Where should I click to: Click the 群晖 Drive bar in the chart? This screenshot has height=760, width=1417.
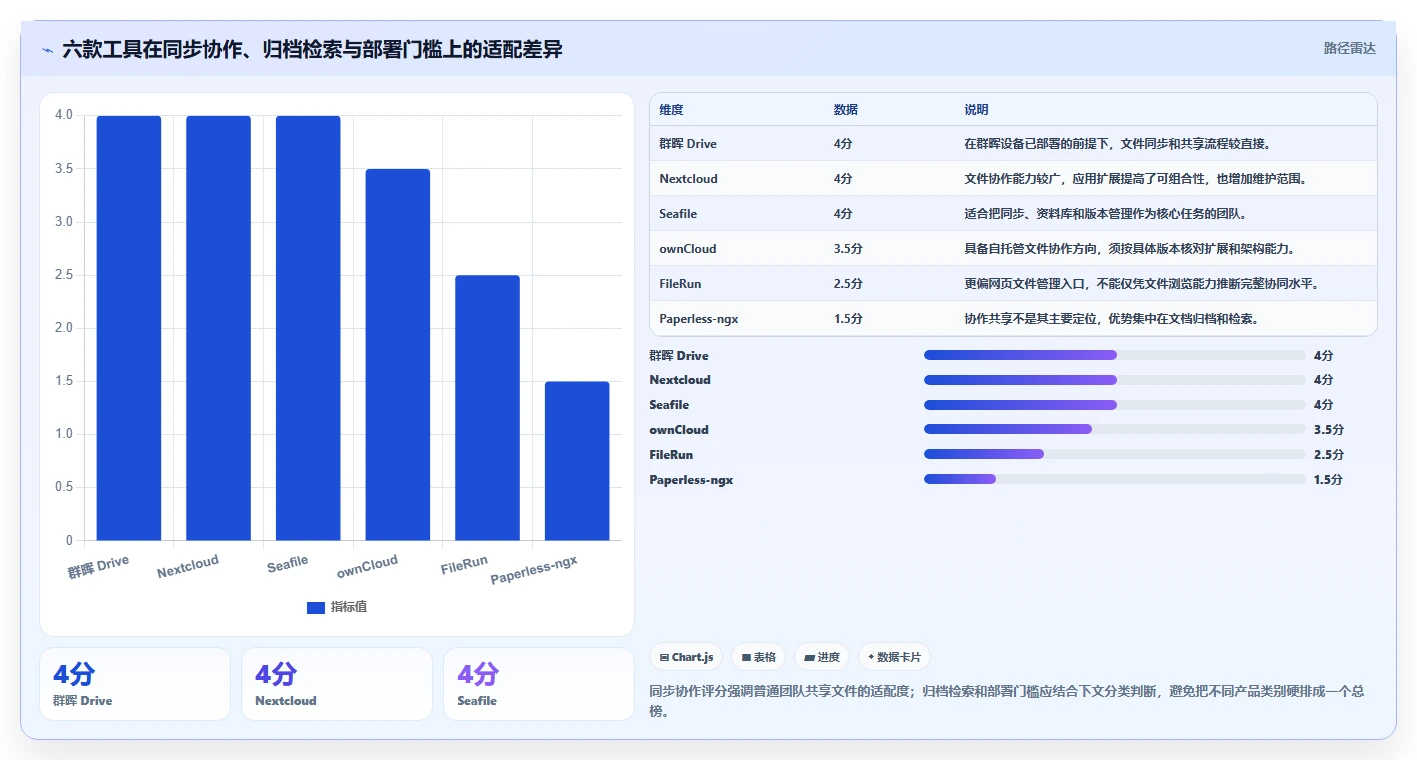click(x=128, y=328)
